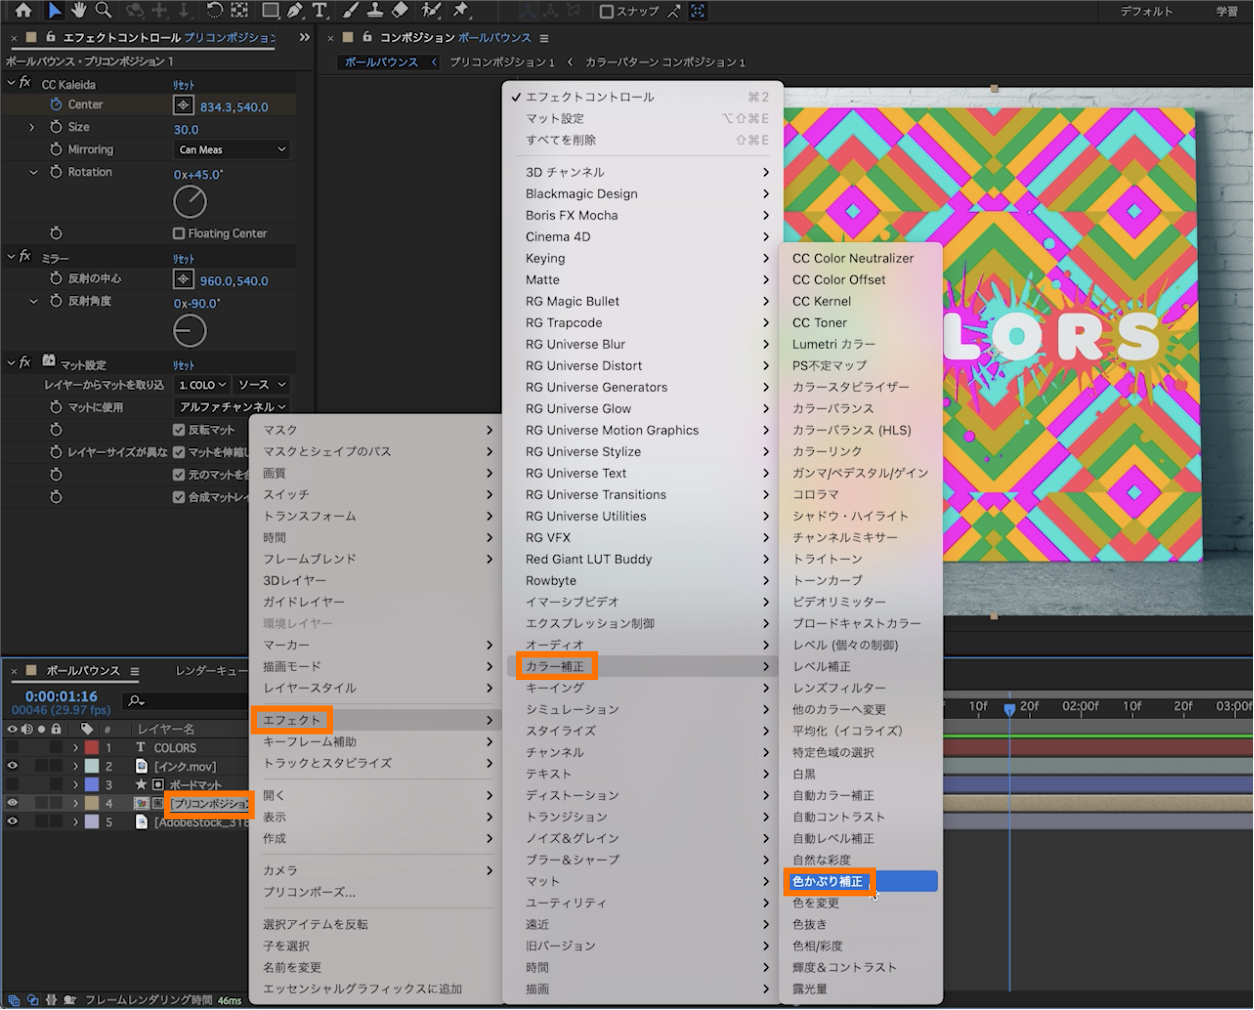Click the timeline search magnifier icon
This screenshot has height=1010, width=1254.
136,700
